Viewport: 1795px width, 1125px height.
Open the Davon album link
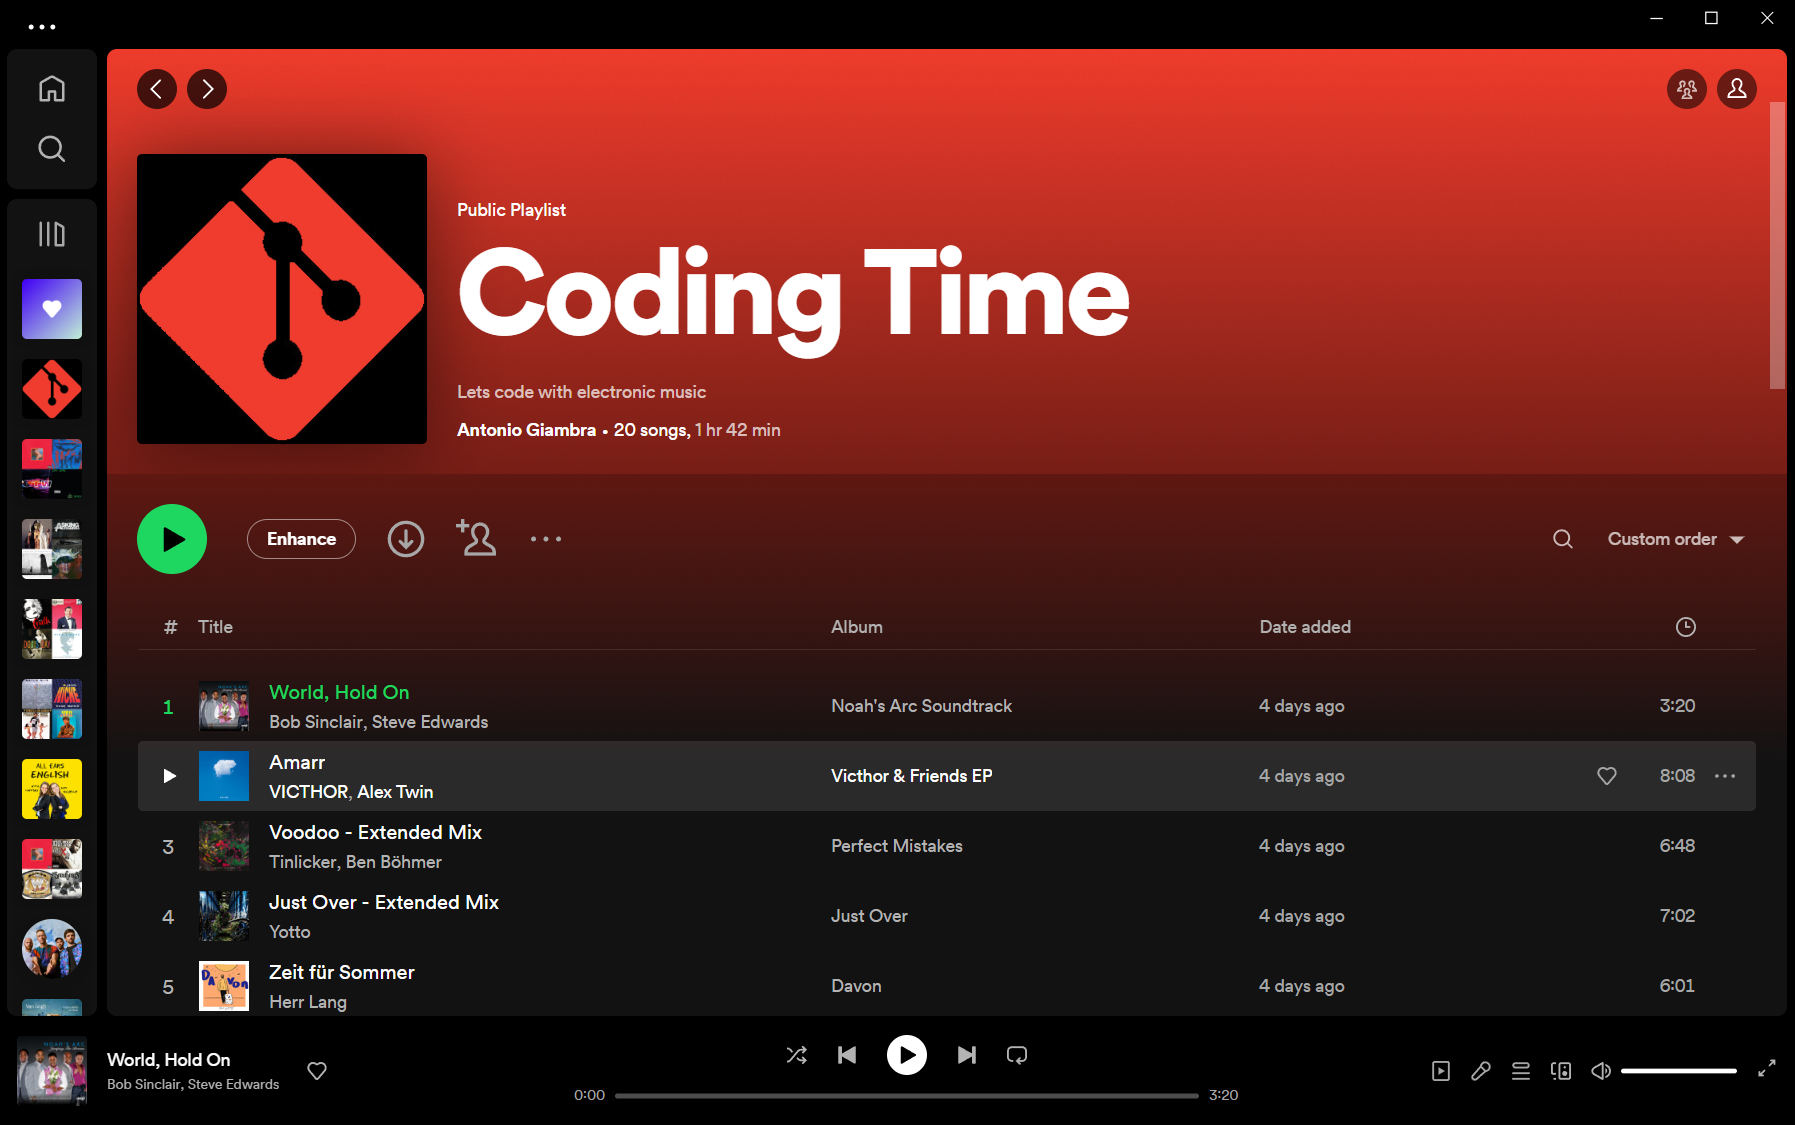click(856, 986)
